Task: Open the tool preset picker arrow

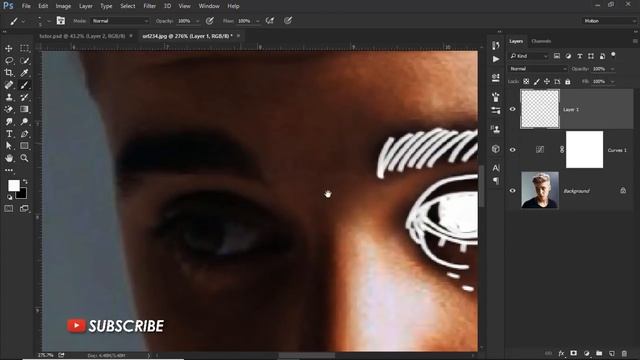Action: click(23, 21)
